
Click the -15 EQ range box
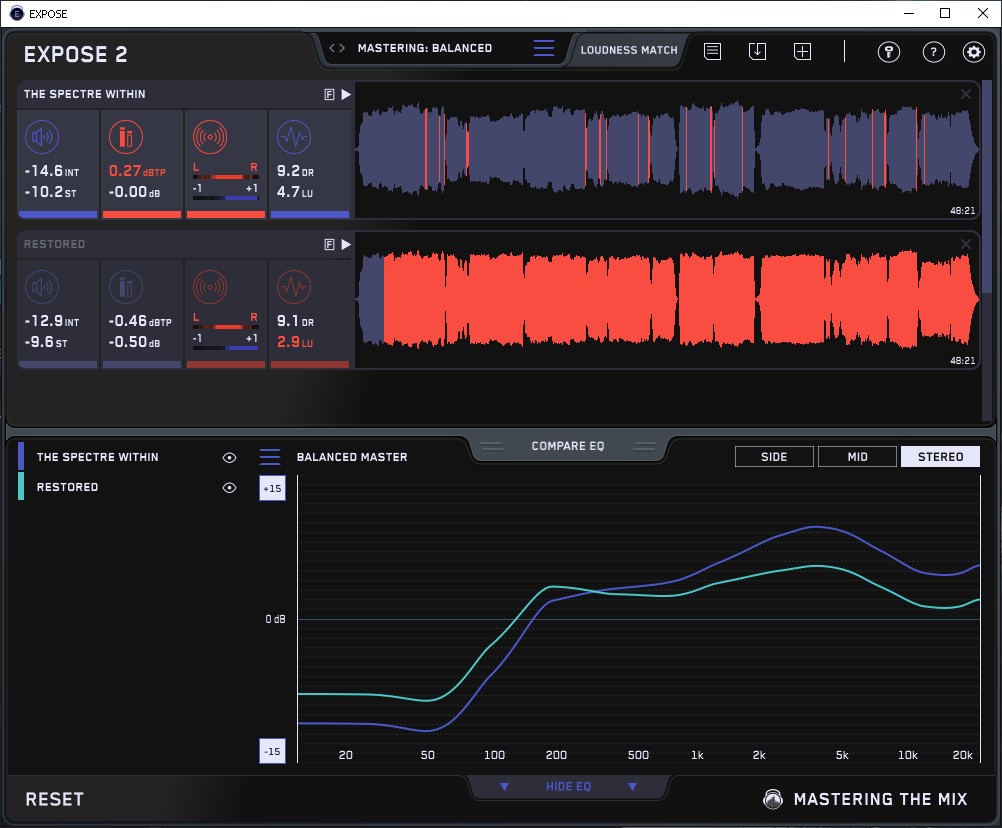point(272,751)
